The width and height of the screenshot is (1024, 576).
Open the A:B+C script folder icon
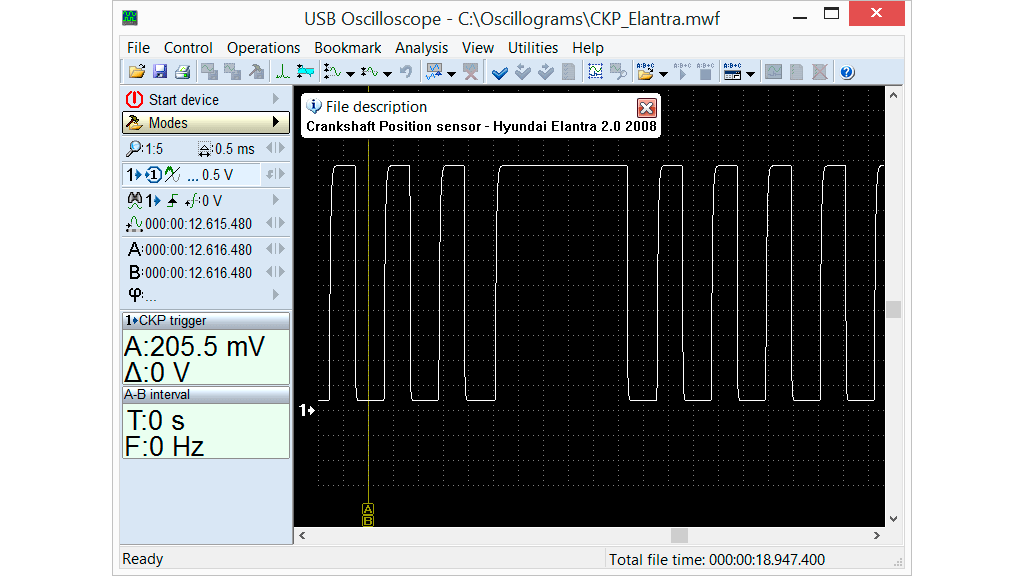click(x=645, y=72)
